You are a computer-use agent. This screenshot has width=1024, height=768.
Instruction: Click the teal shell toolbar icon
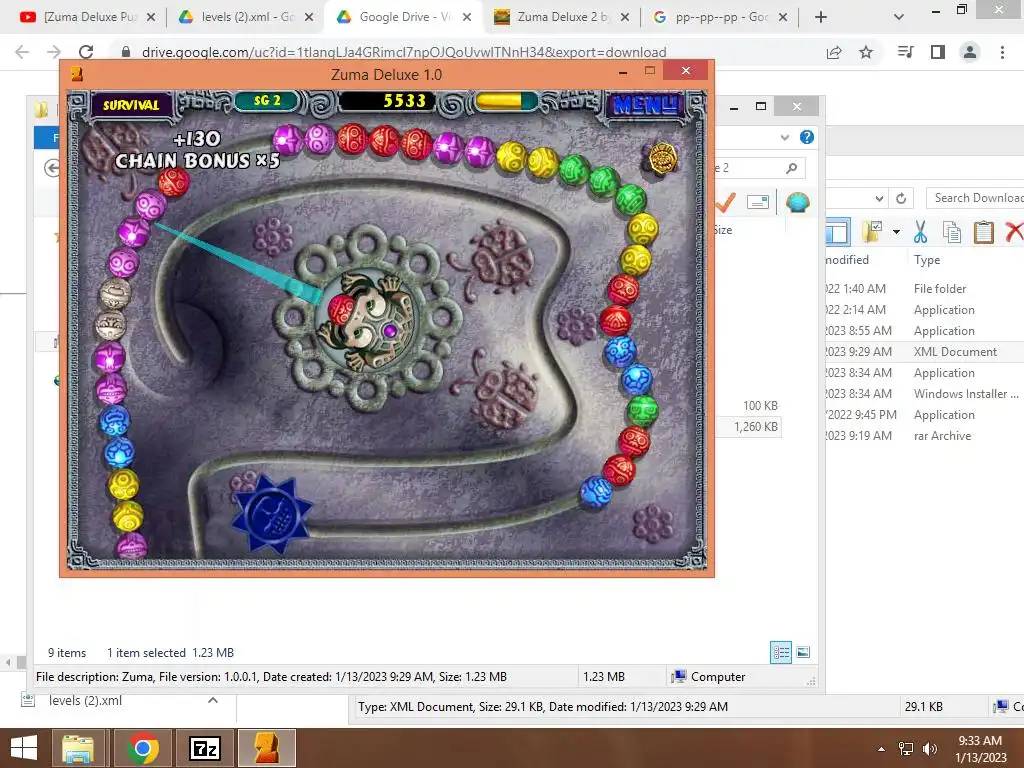[797, 202]
